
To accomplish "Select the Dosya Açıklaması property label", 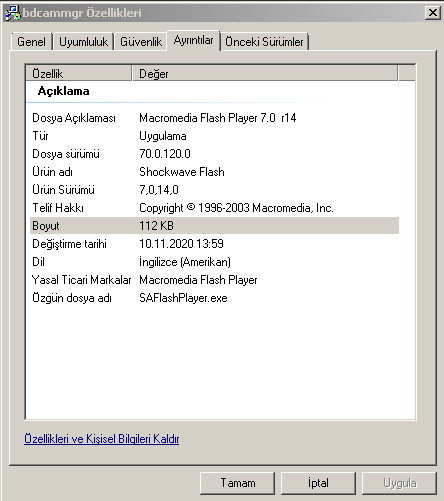I will (74, 118).
